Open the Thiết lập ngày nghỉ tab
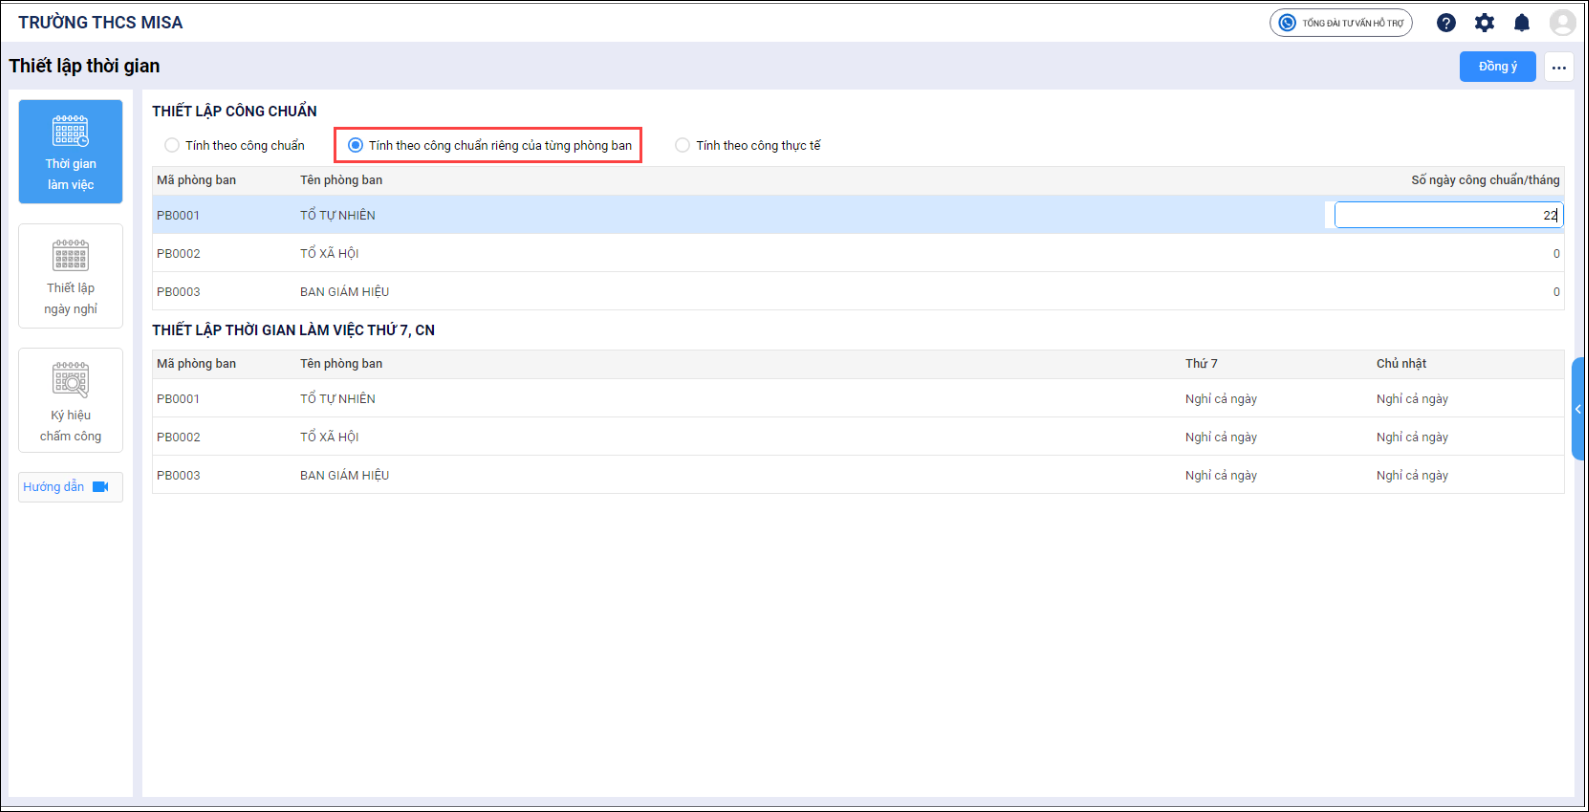The image size is (1589, 812). coord(71,276)
